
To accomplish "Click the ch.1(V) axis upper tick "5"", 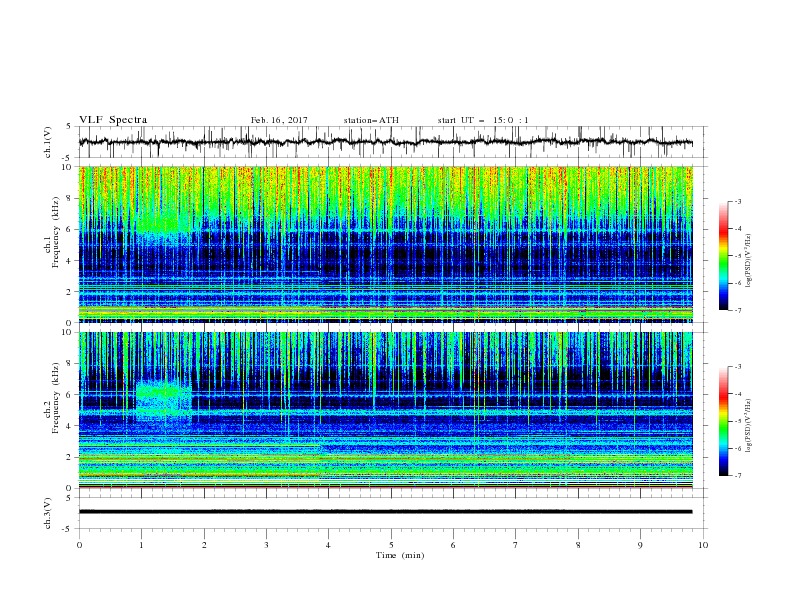I will point(69,127).
